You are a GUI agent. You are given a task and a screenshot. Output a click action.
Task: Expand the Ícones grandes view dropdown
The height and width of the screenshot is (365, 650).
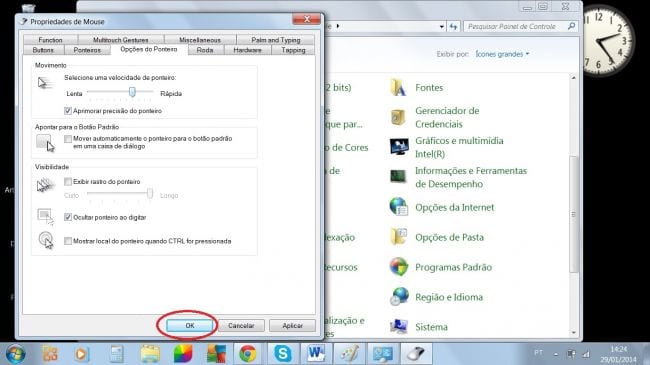point(502,54)
